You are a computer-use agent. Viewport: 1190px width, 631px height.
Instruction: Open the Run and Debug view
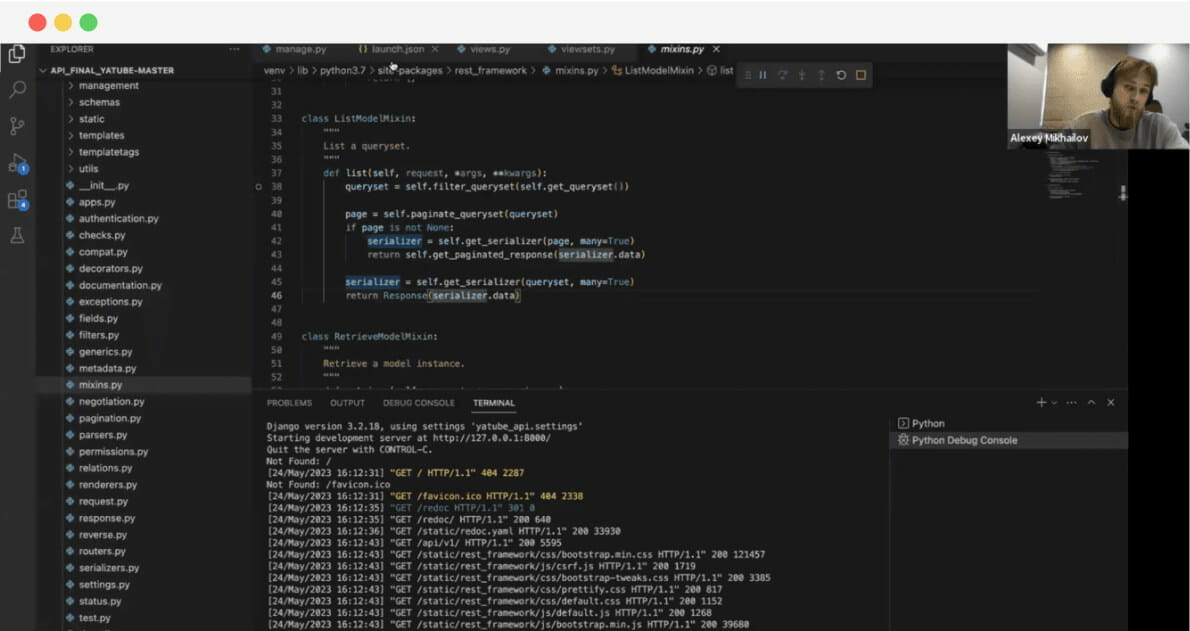(17, 162)
